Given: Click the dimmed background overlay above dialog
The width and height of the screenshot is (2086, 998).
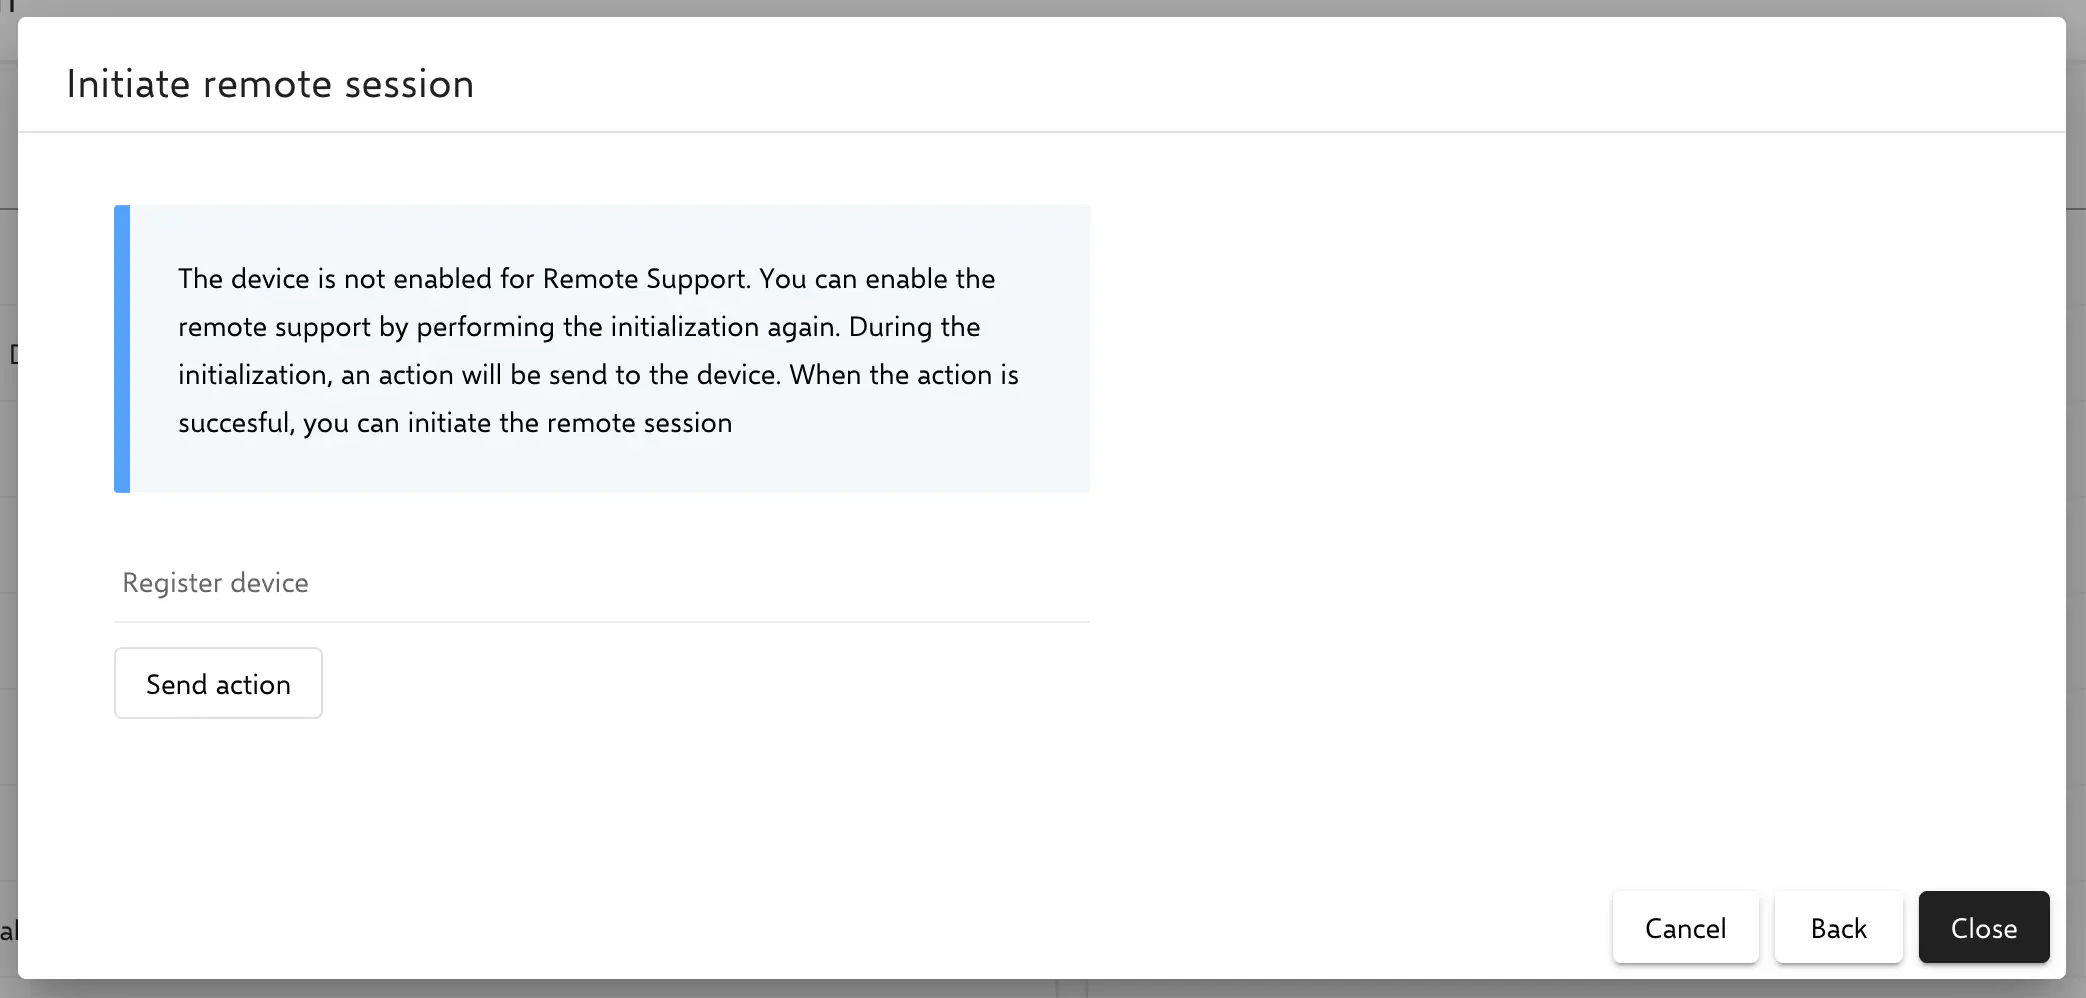Looking at the screenshot, I should point(1043,8).
